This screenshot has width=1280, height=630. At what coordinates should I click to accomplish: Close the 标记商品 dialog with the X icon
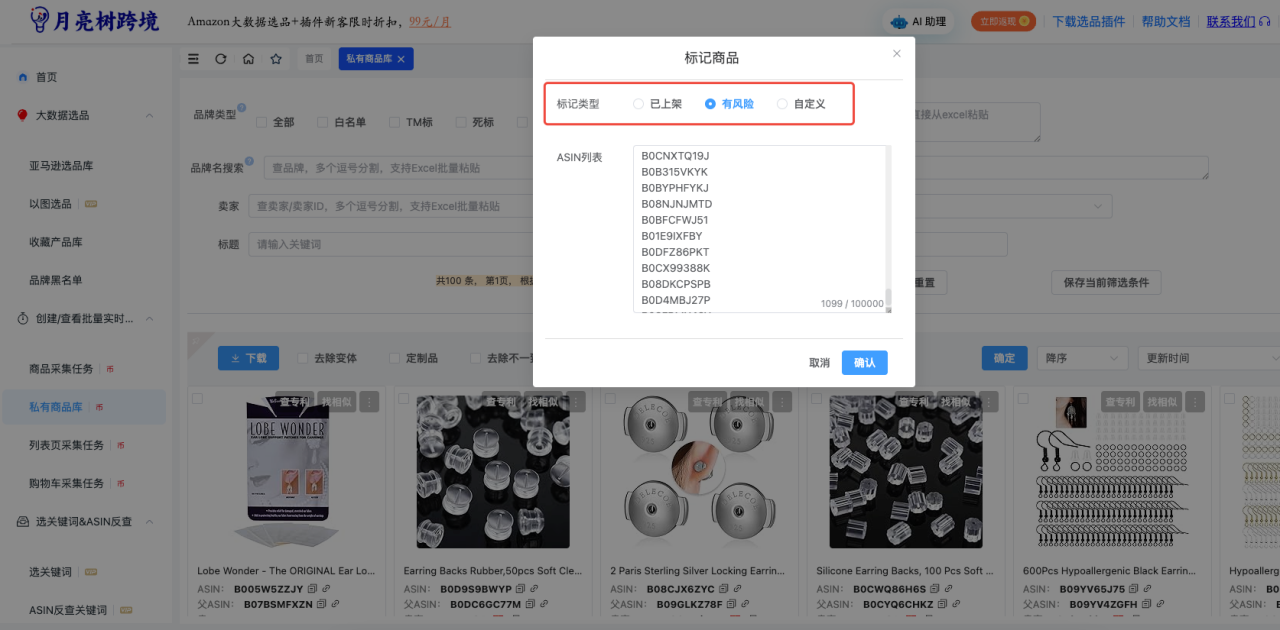coord(896,53)
